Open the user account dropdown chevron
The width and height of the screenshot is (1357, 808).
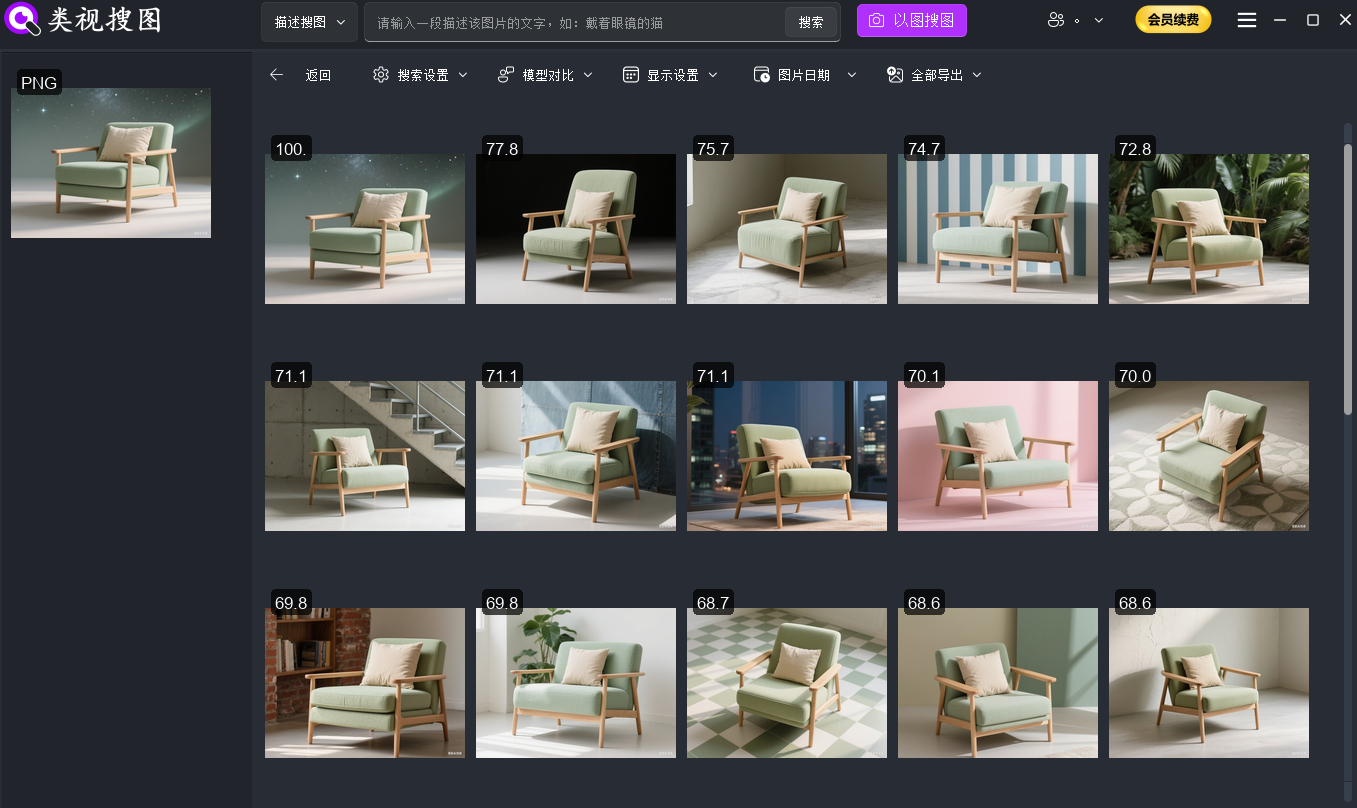1099,21
